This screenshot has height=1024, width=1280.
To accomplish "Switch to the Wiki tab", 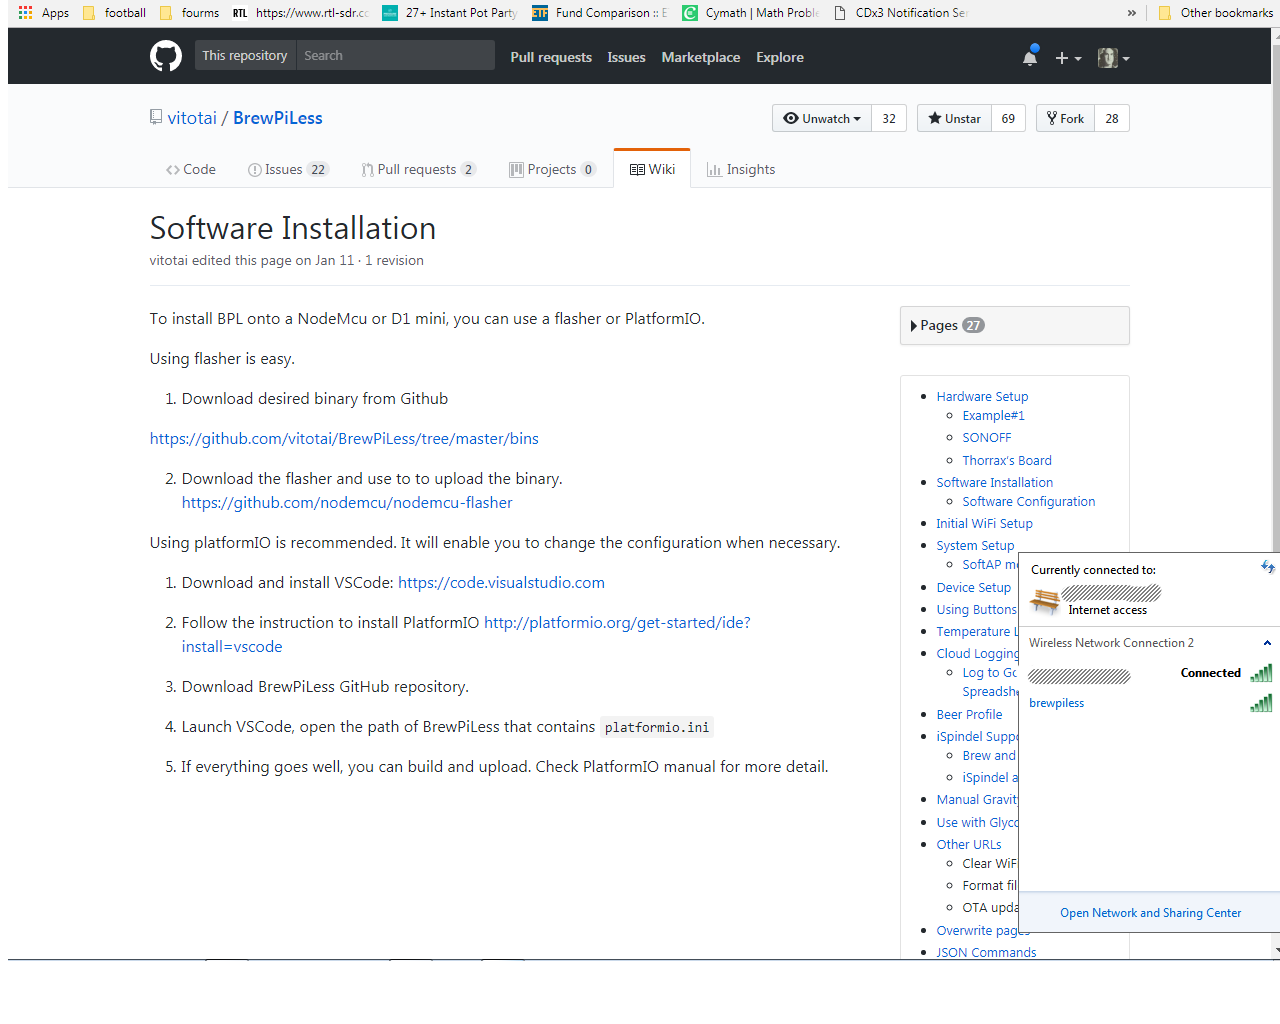I will coord(652,169).
